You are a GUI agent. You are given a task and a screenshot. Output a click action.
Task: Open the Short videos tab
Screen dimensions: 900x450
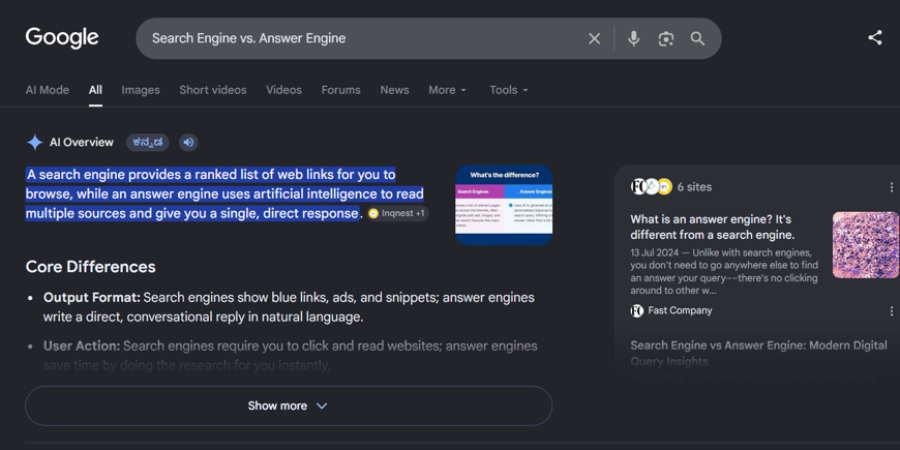point(213,90)
